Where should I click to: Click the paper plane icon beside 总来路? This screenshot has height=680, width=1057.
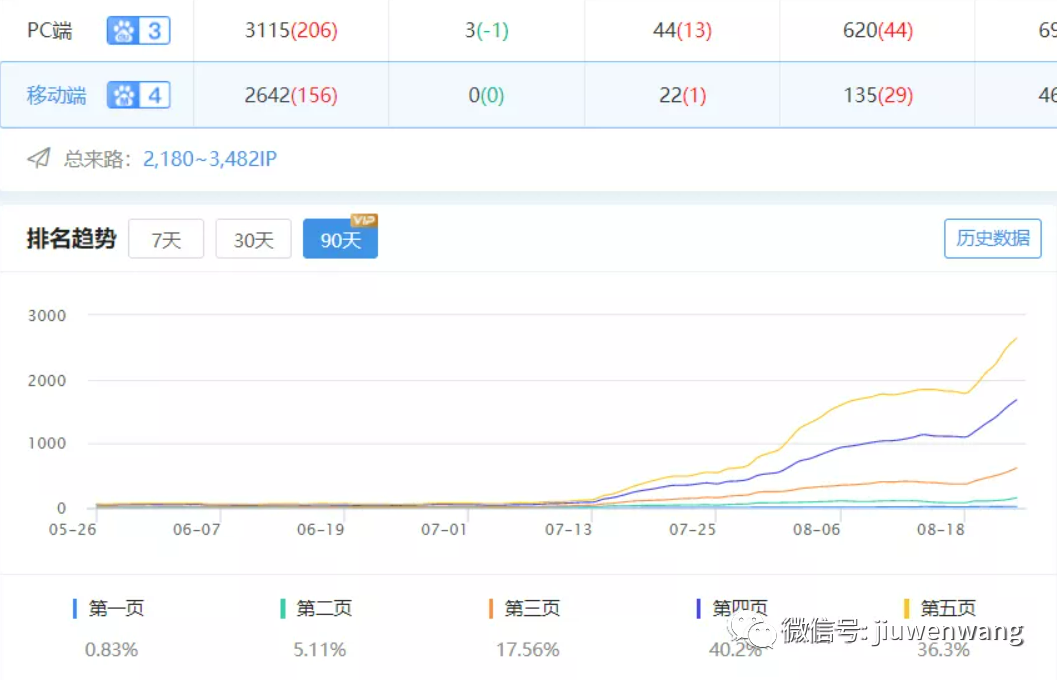39,158
